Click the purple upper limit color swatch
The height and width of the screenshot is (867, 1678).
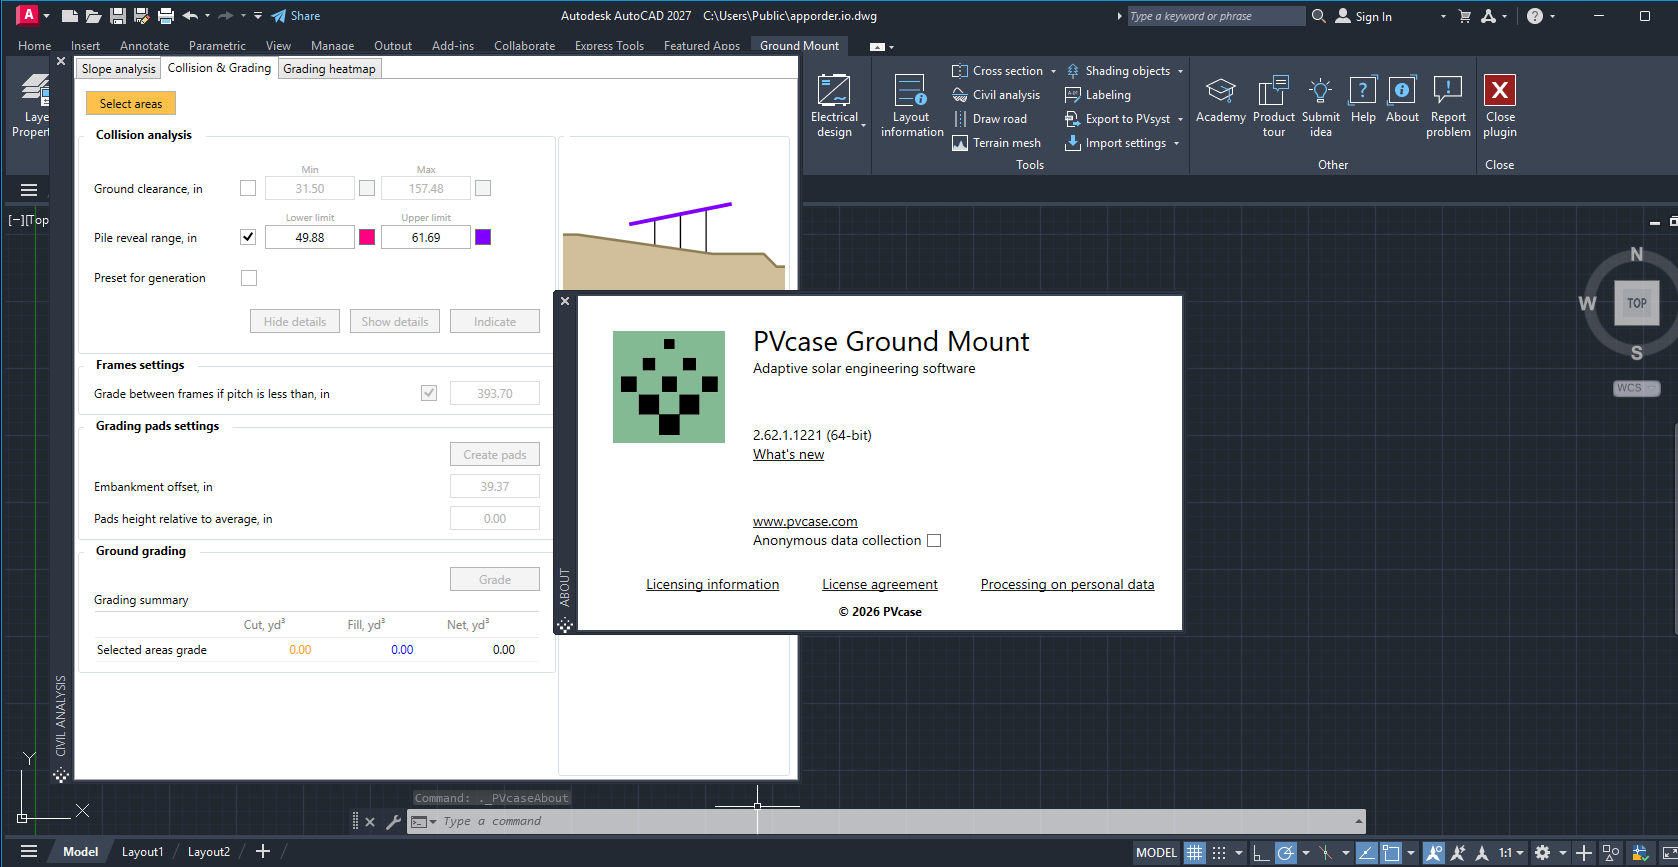483,237
